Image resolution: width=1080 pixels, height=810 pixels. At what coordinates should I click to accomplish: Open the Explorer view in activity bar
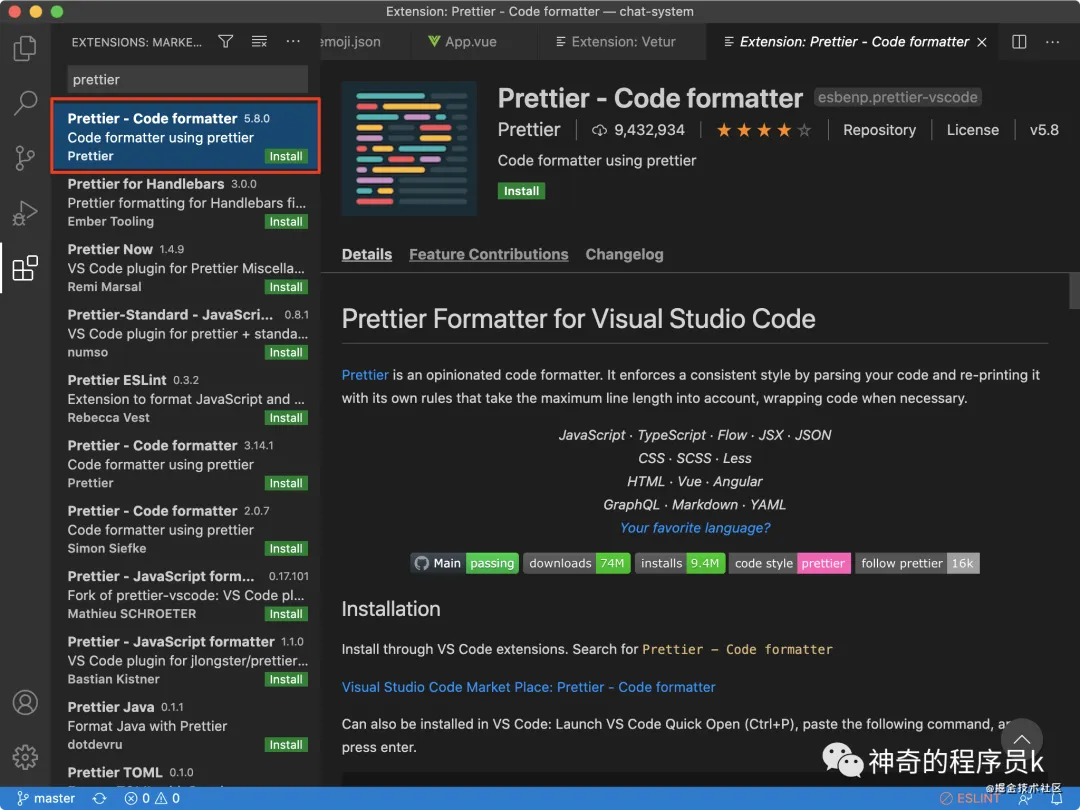(x=25, y=47)
